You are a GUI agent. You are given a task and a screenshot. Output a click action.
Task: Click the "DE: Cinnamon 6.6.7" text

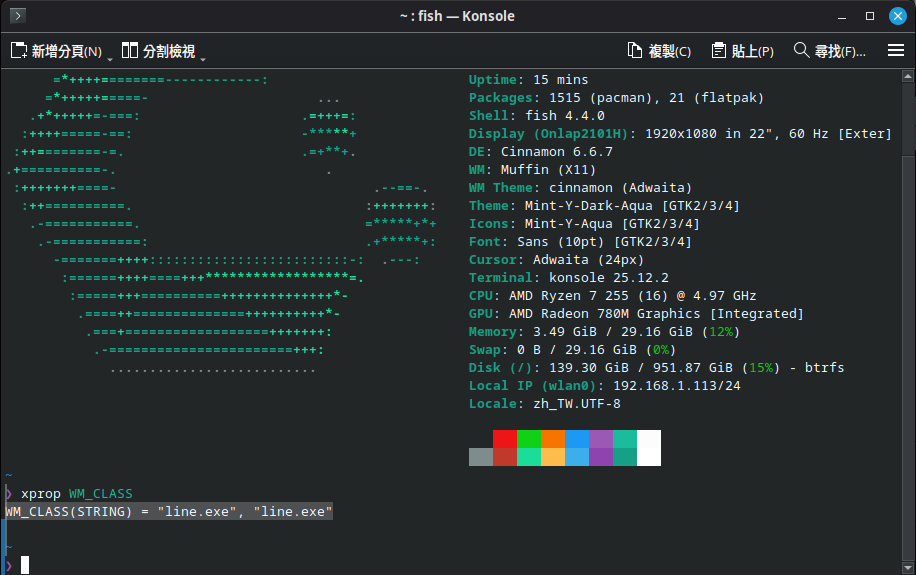pos(540,152)
